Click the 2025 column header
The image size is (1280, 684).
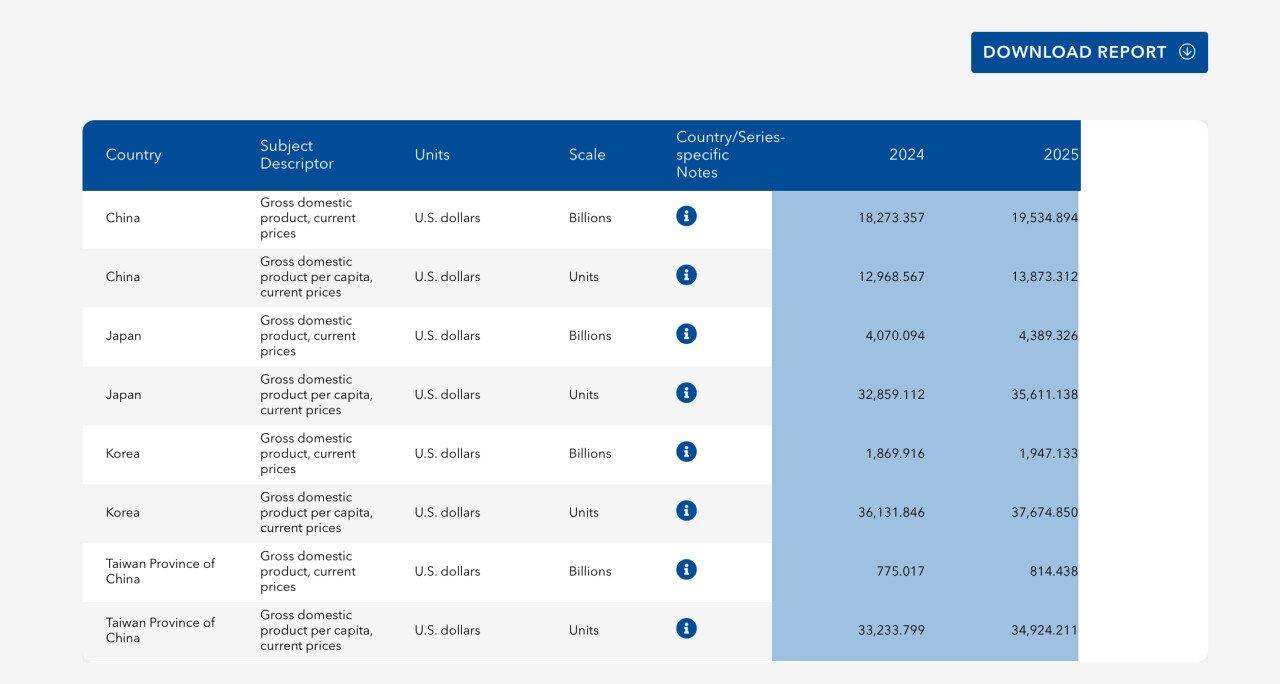pos(1060,155)
